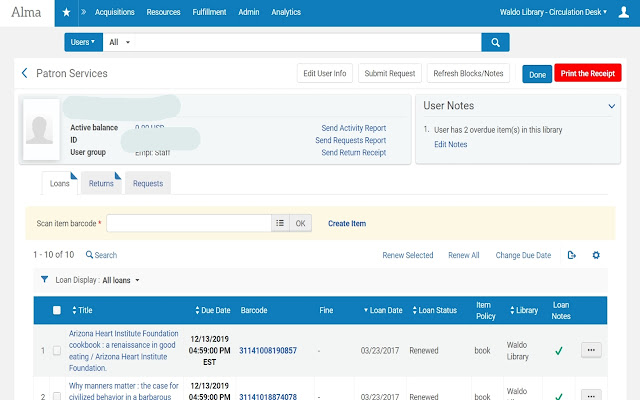
Task: Click overdue items user note text
Action: [x=498, y=130]
